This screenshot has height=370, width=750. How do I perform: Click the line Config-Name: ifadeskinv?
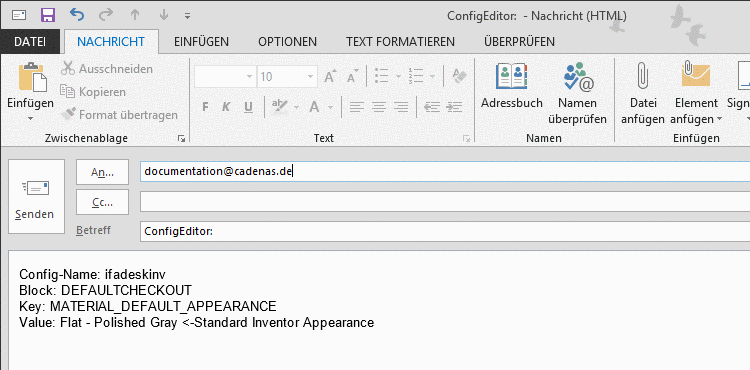92,274
